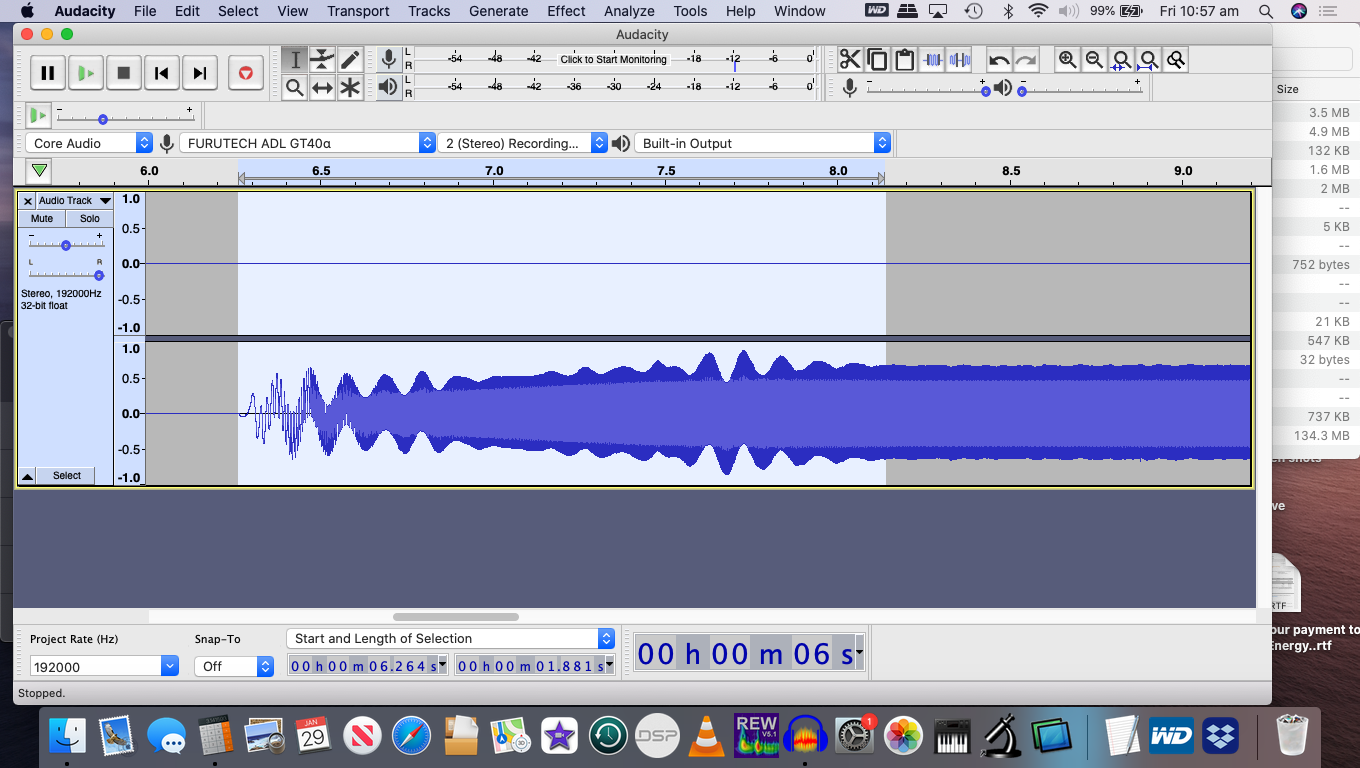The width and height of the screenshot is (1360, 768).
Task: Skip to end of the track
Action: [200, 73]
